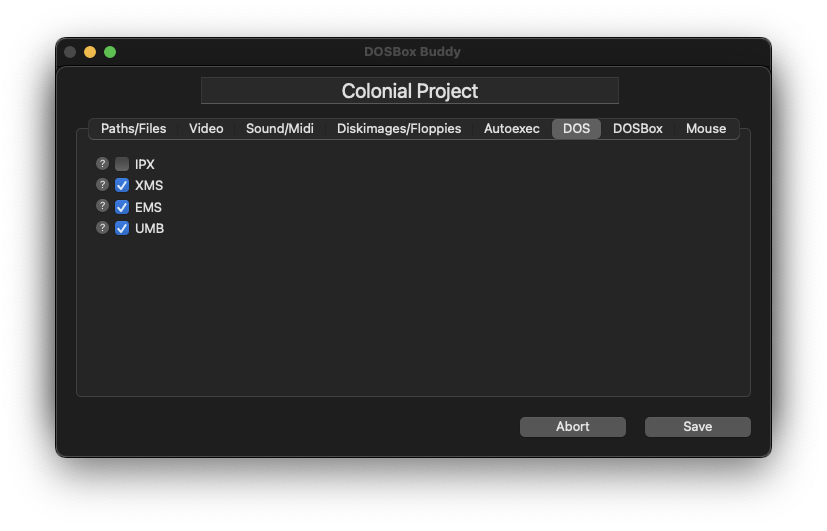Uncheck the XMS checkbox

click(x=122, y=185)
